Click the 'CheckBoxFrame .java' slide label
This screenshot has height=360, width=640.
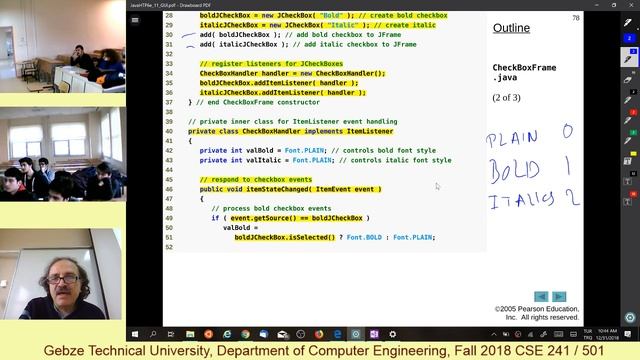point(524,72)
